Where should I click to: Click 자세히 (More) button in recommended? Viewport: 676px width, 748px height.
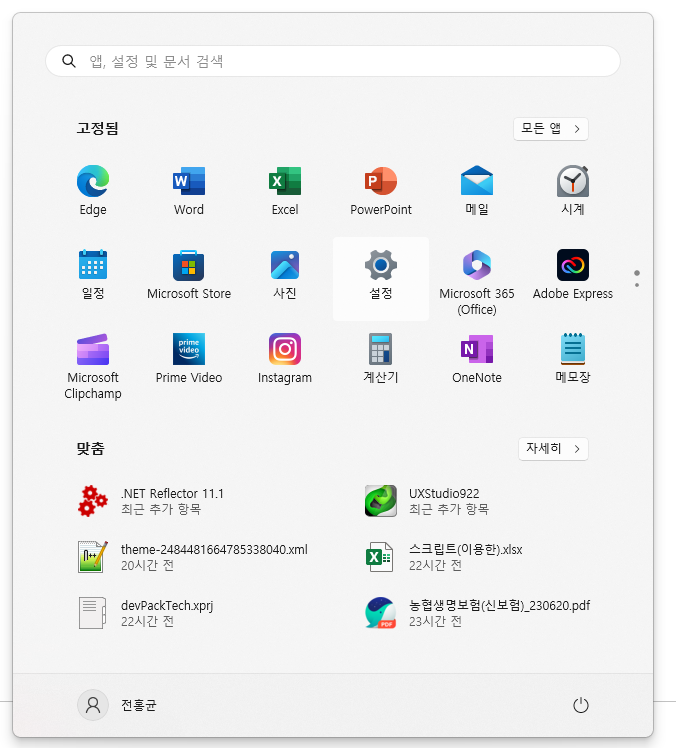click(x=553, y=449)
